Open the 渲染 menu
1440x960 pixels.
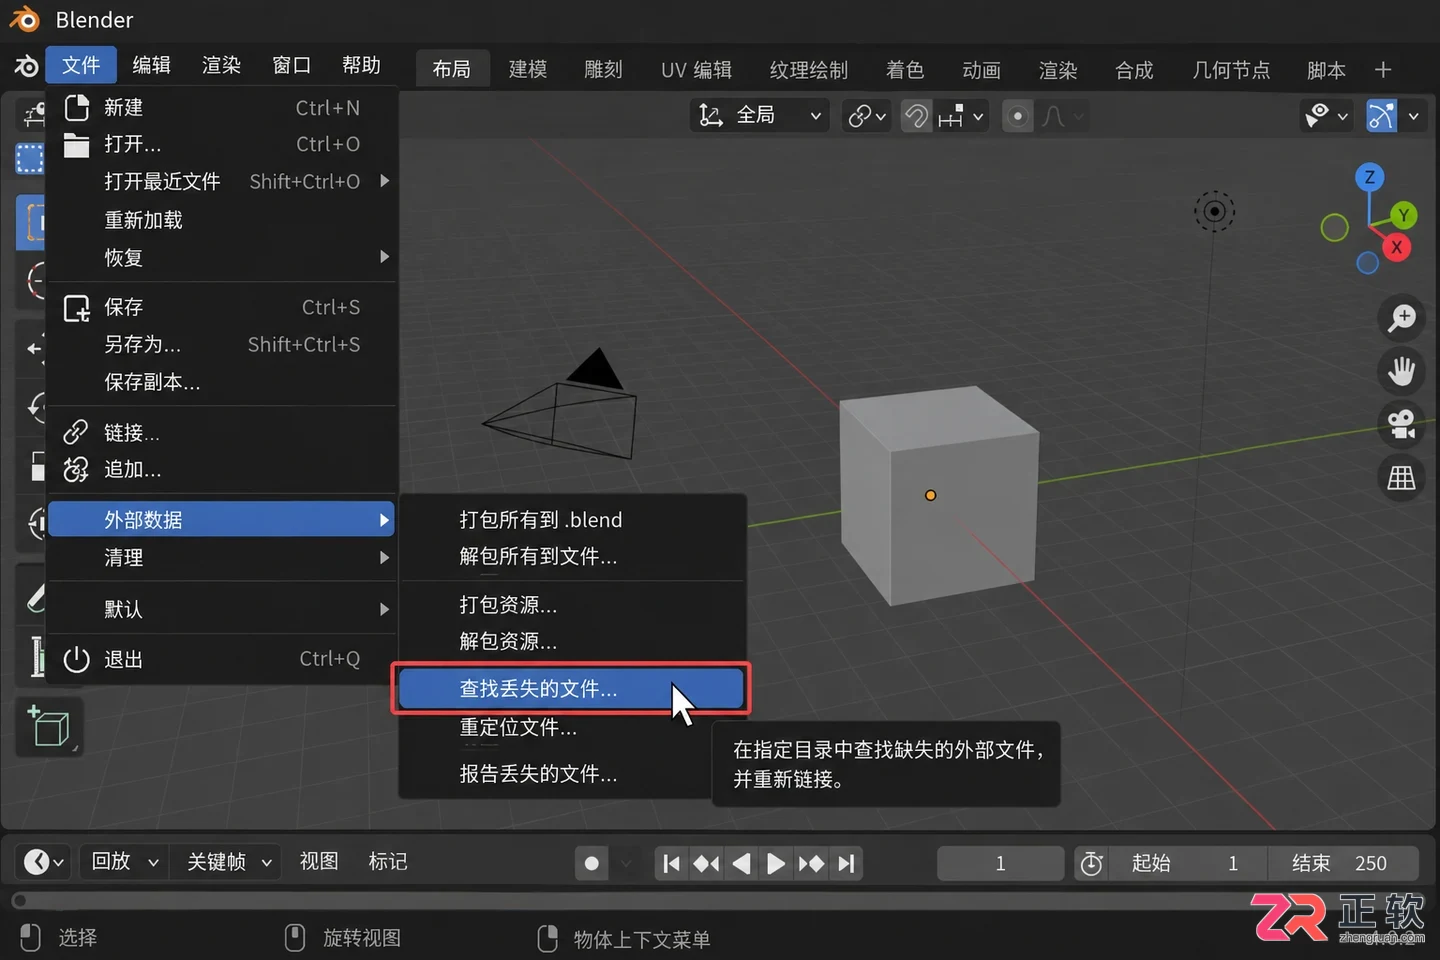221,65
